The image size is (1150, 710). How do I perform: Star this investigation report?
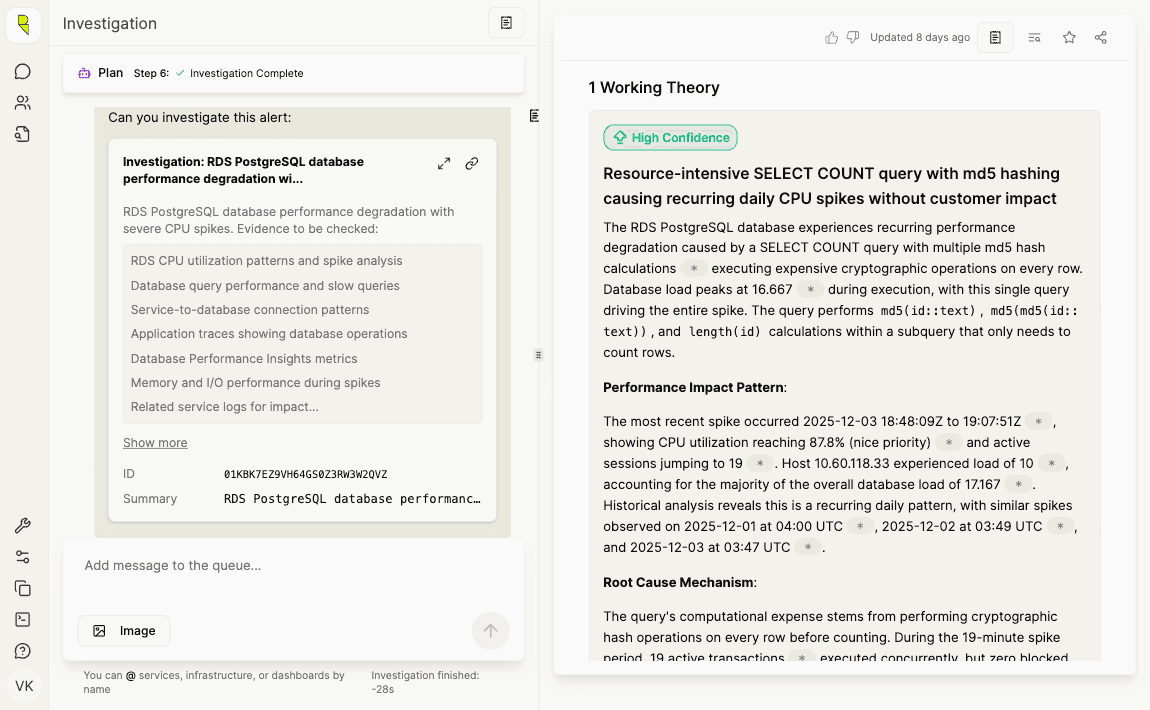(x=1069, y=37)
